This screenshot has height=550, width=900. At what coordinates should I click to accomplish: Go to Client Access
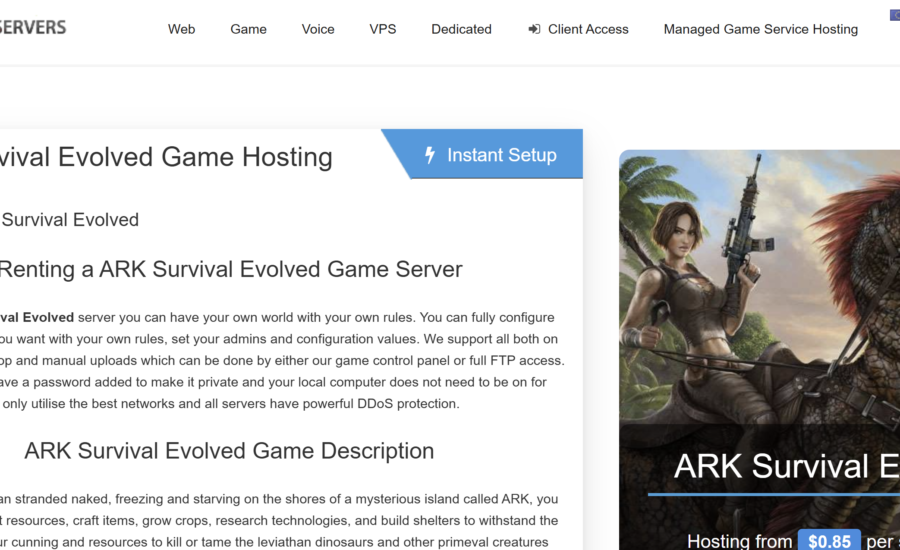(x=579, y=29)
